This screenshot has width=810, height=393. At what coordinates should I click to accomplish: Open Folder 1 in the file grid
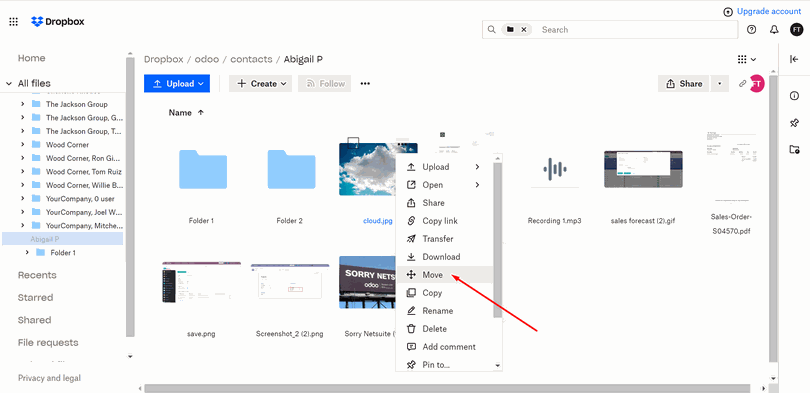202,169
